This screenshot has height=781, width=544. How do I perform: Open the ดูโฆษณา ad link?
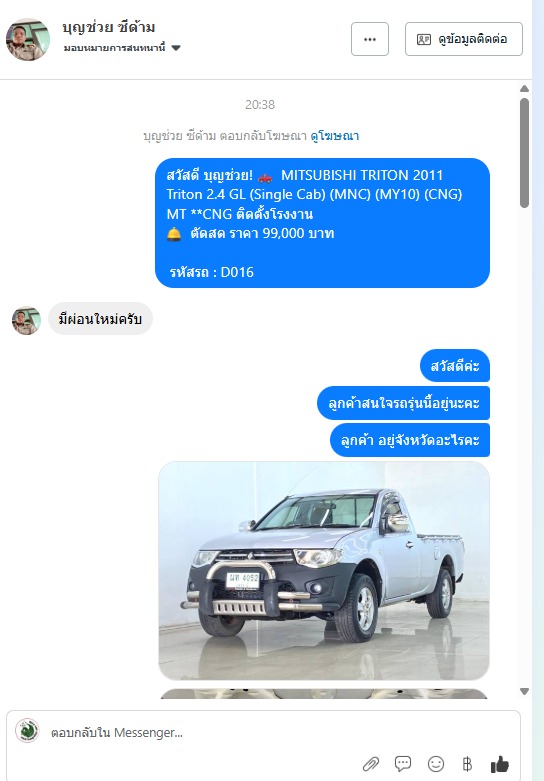tap(334, 135)
